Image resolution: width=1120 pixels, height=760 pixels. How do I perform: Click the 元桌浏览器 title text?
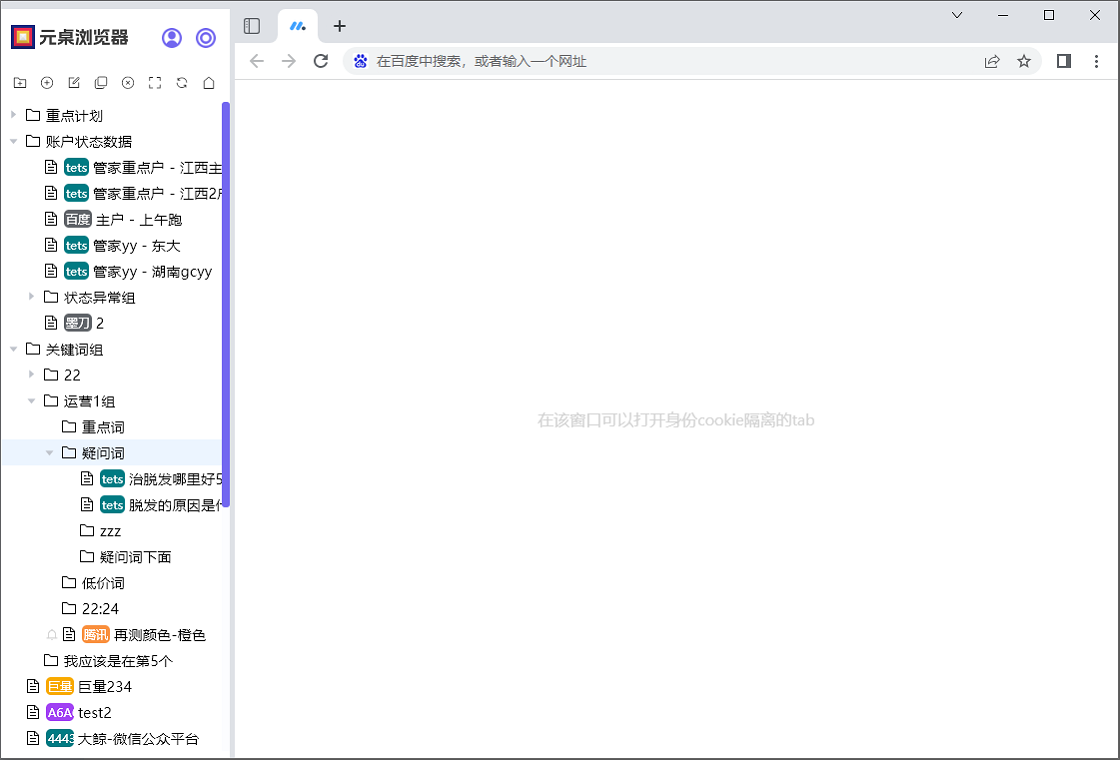[x=84, y=37]
